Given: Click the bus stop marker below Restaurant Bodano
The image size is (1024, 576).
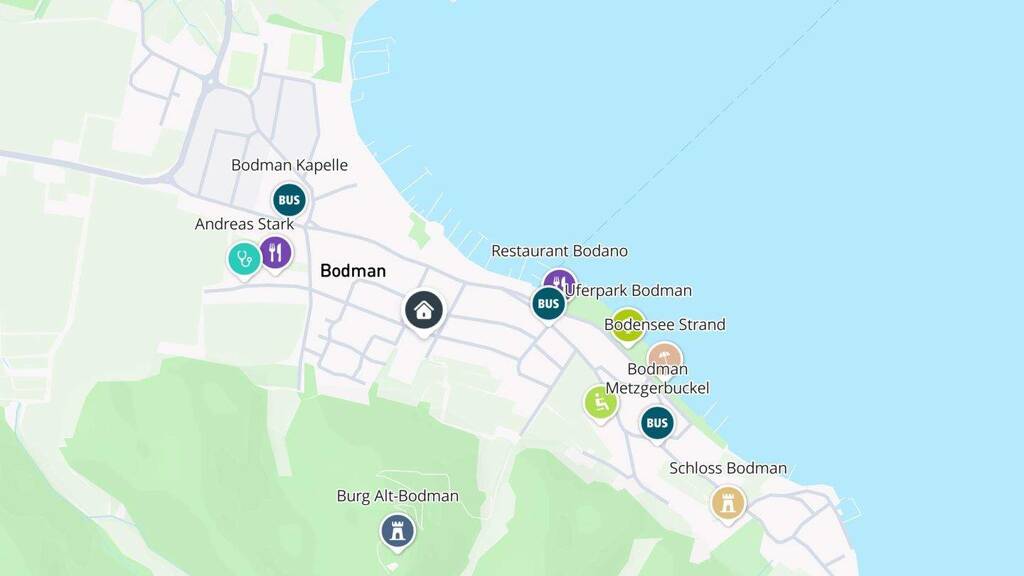Looking at the screenshot, I should [x=549, y=304].
